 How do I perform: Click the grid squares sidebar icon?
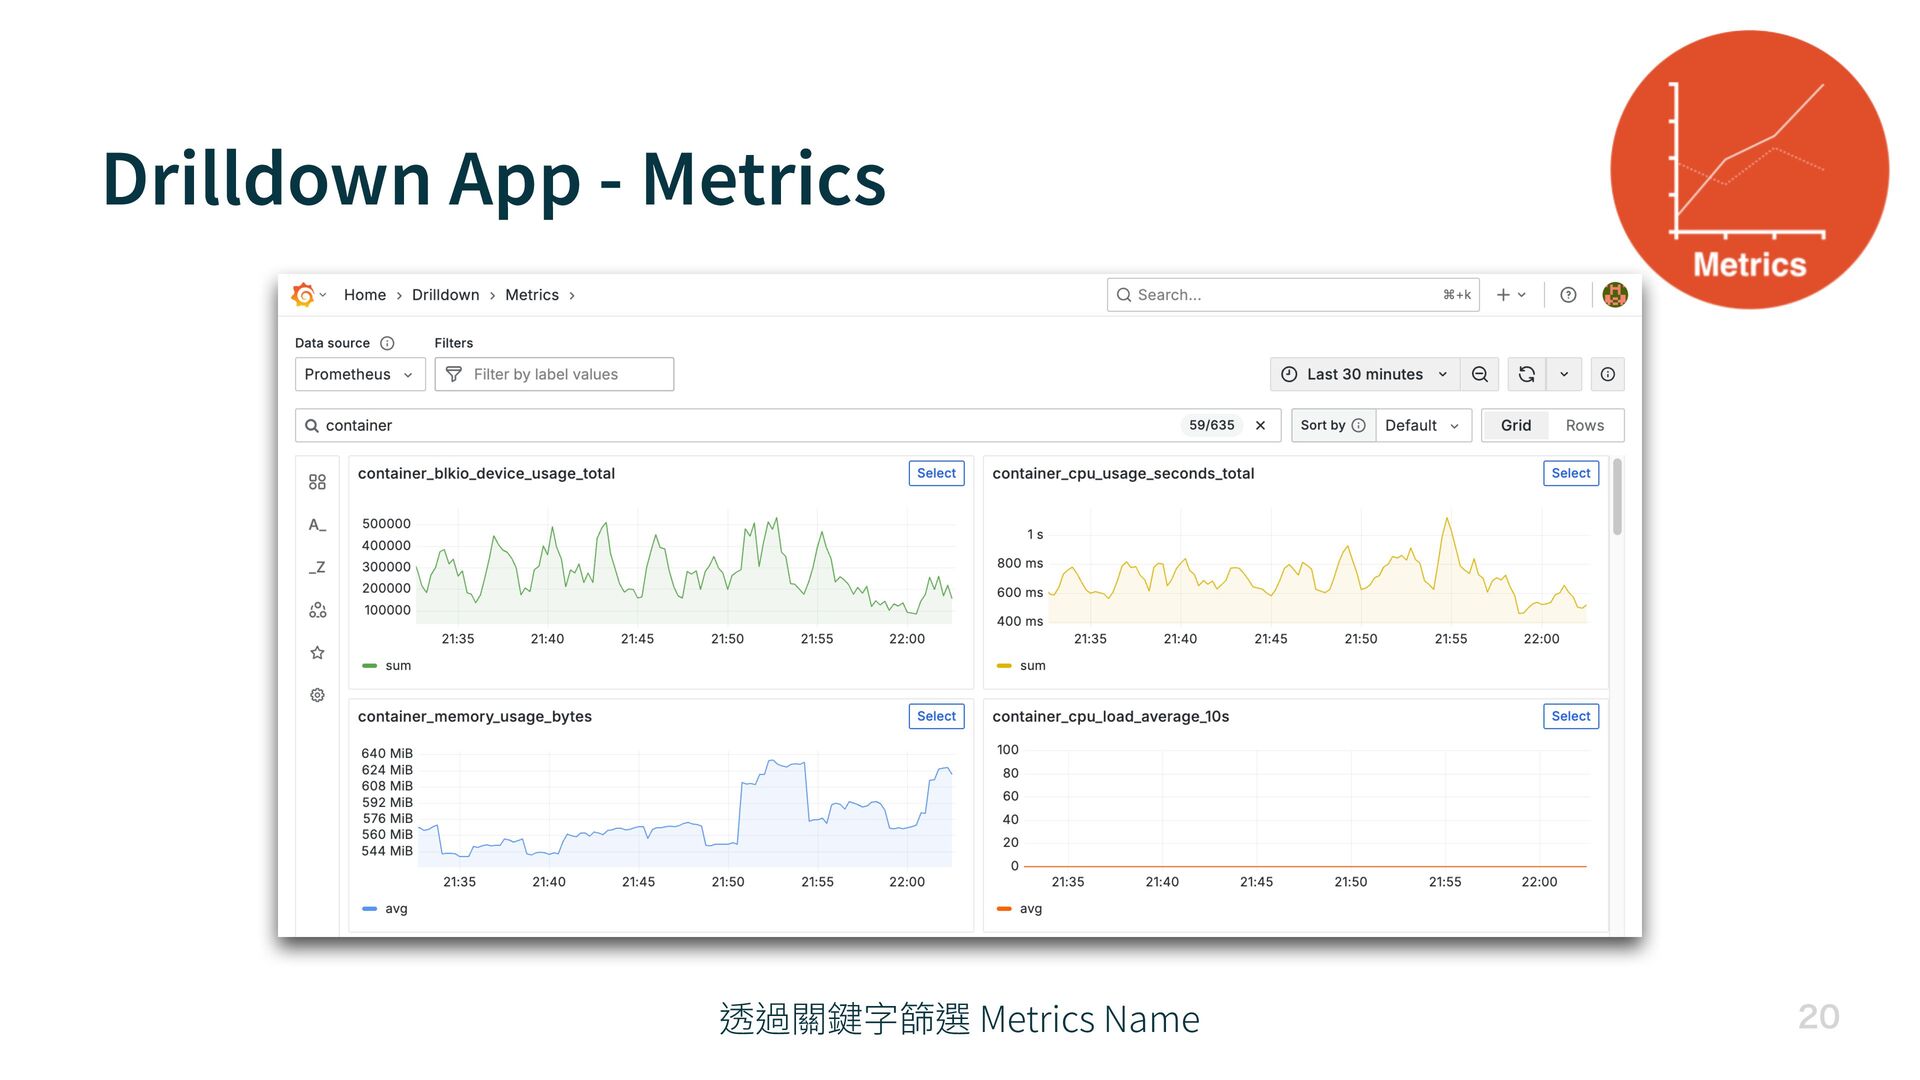(x=317, y=482)
